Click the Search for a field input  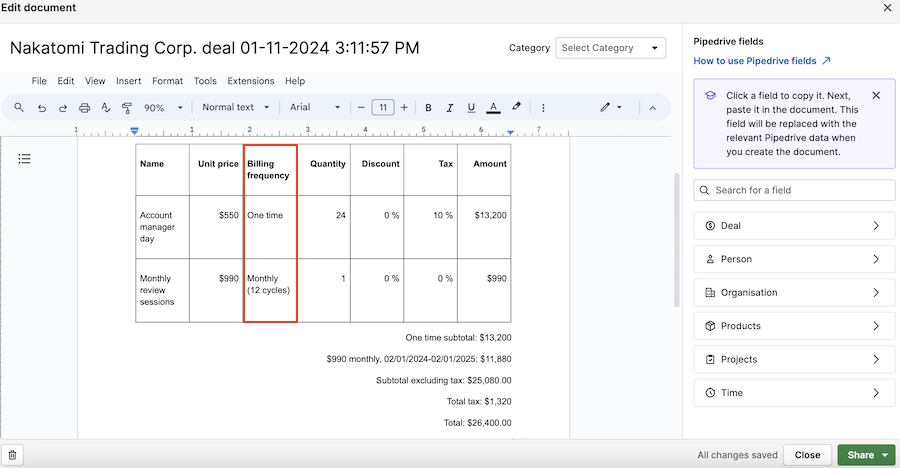pos(794,190)
